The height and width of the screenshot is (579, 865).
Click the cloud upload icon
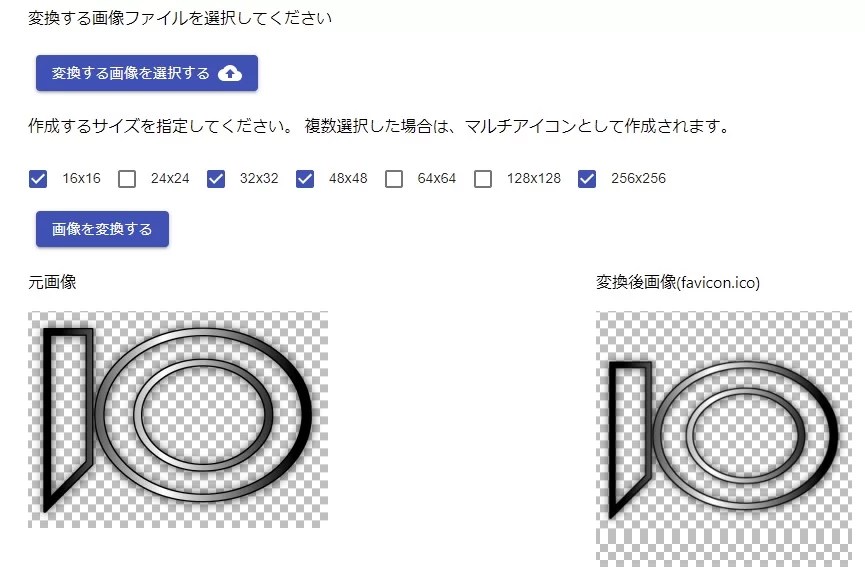pos(230,73)
